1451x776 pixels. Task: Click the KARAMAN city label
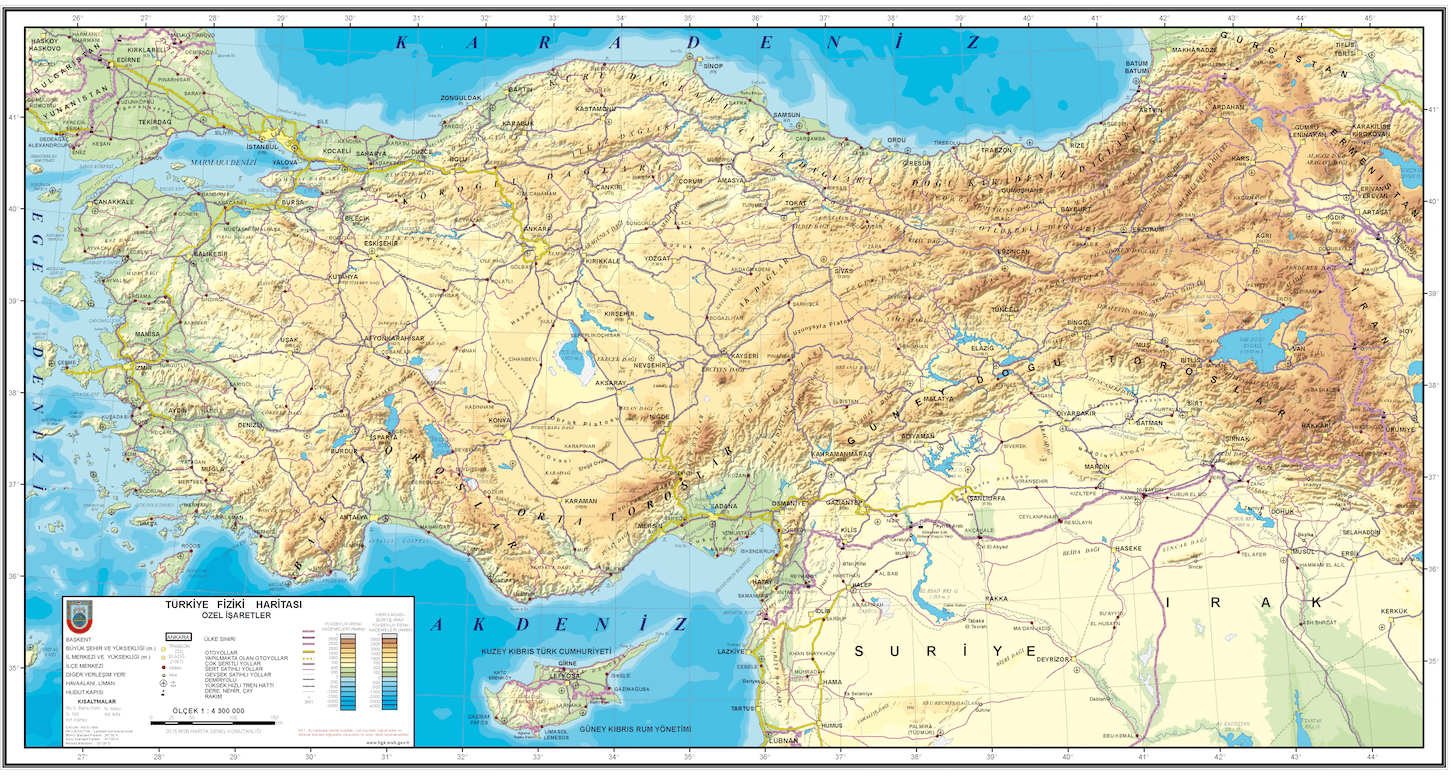[581, 501]
